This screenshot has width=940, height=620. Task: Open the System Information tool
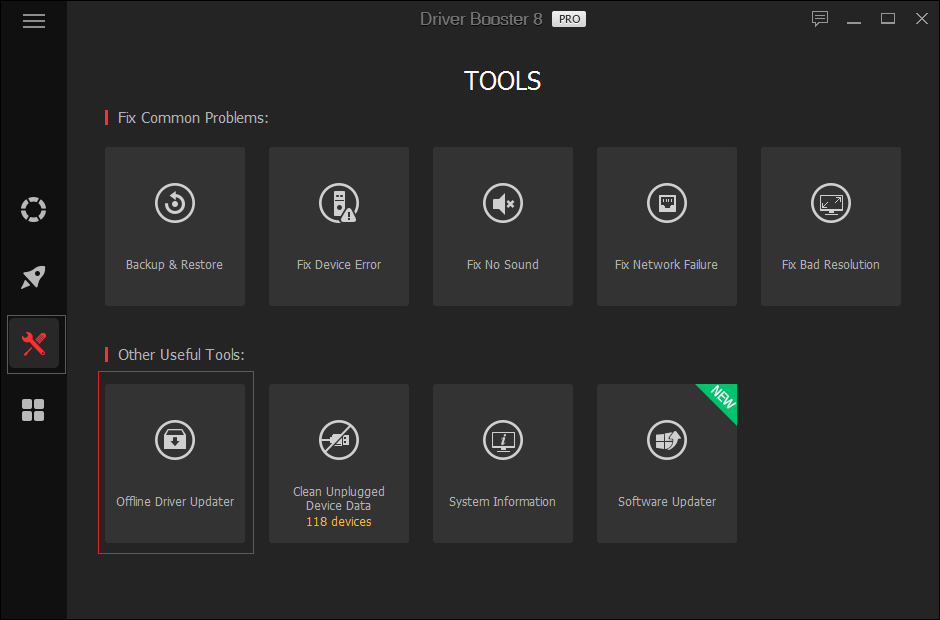click(502, 463)
